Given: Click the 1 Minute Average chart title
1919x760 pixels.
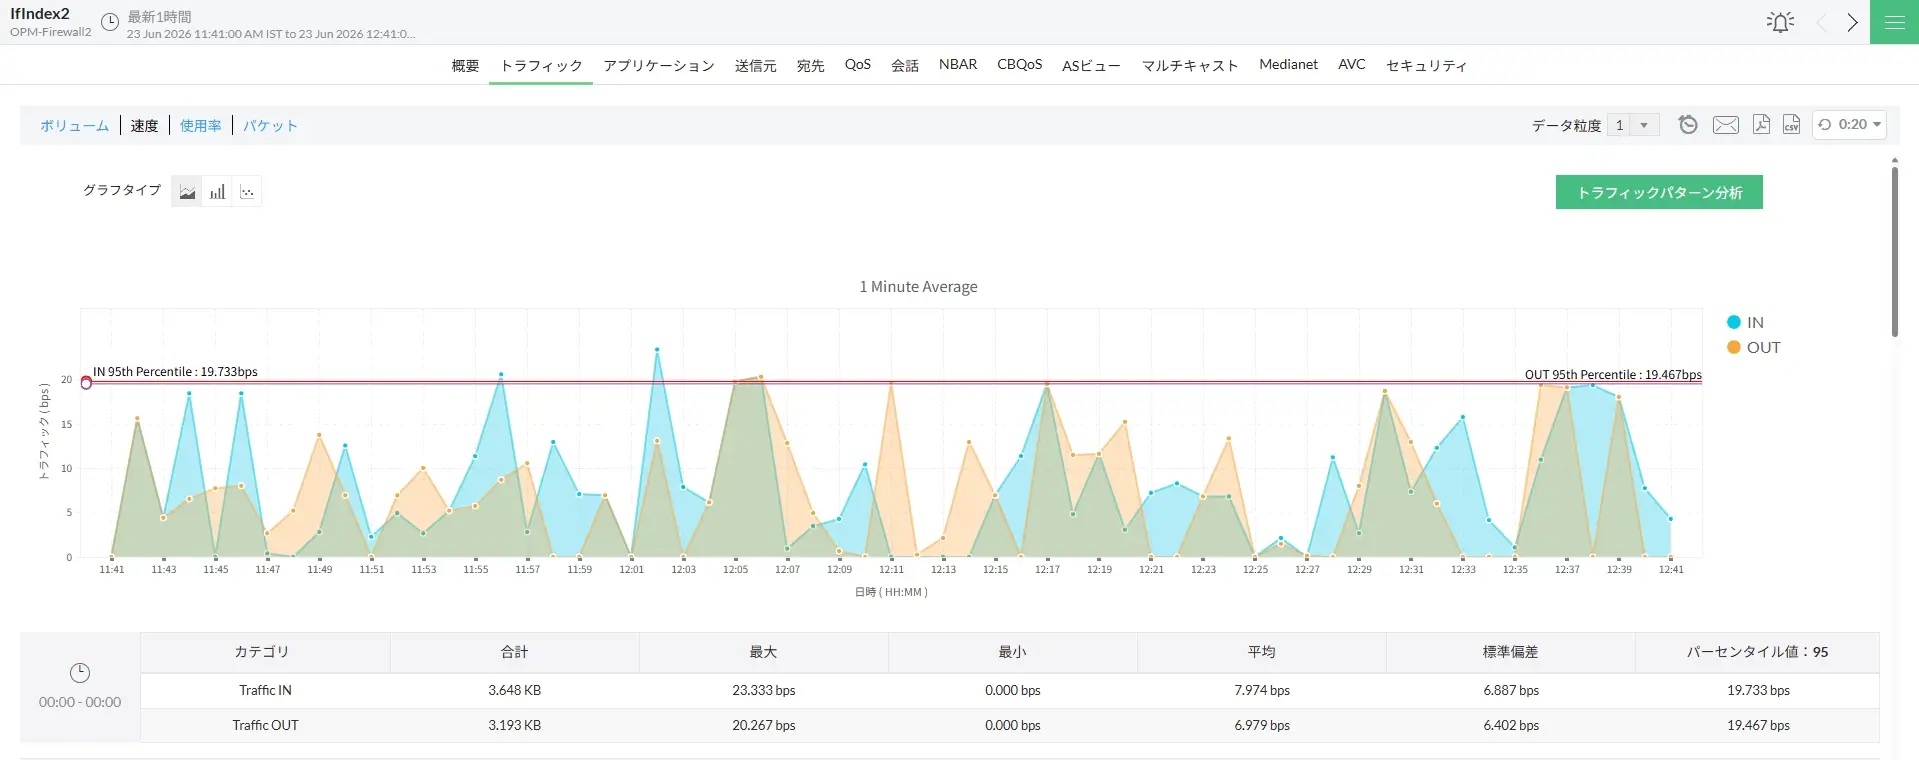Looking at the screenshot, I should pyautogui.click(x=918, y=287).
